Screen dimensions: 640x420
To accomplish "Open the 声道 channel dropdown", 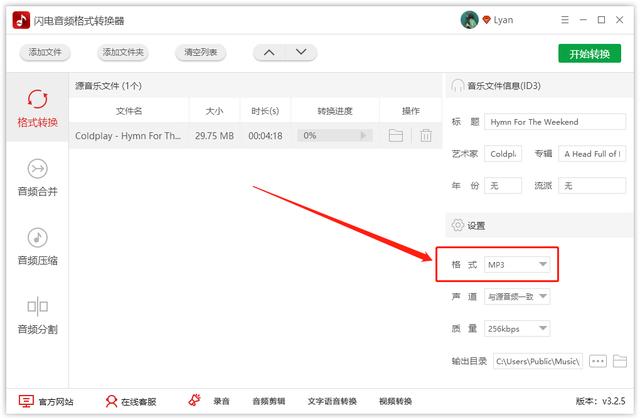I will [x=517, y=296].
